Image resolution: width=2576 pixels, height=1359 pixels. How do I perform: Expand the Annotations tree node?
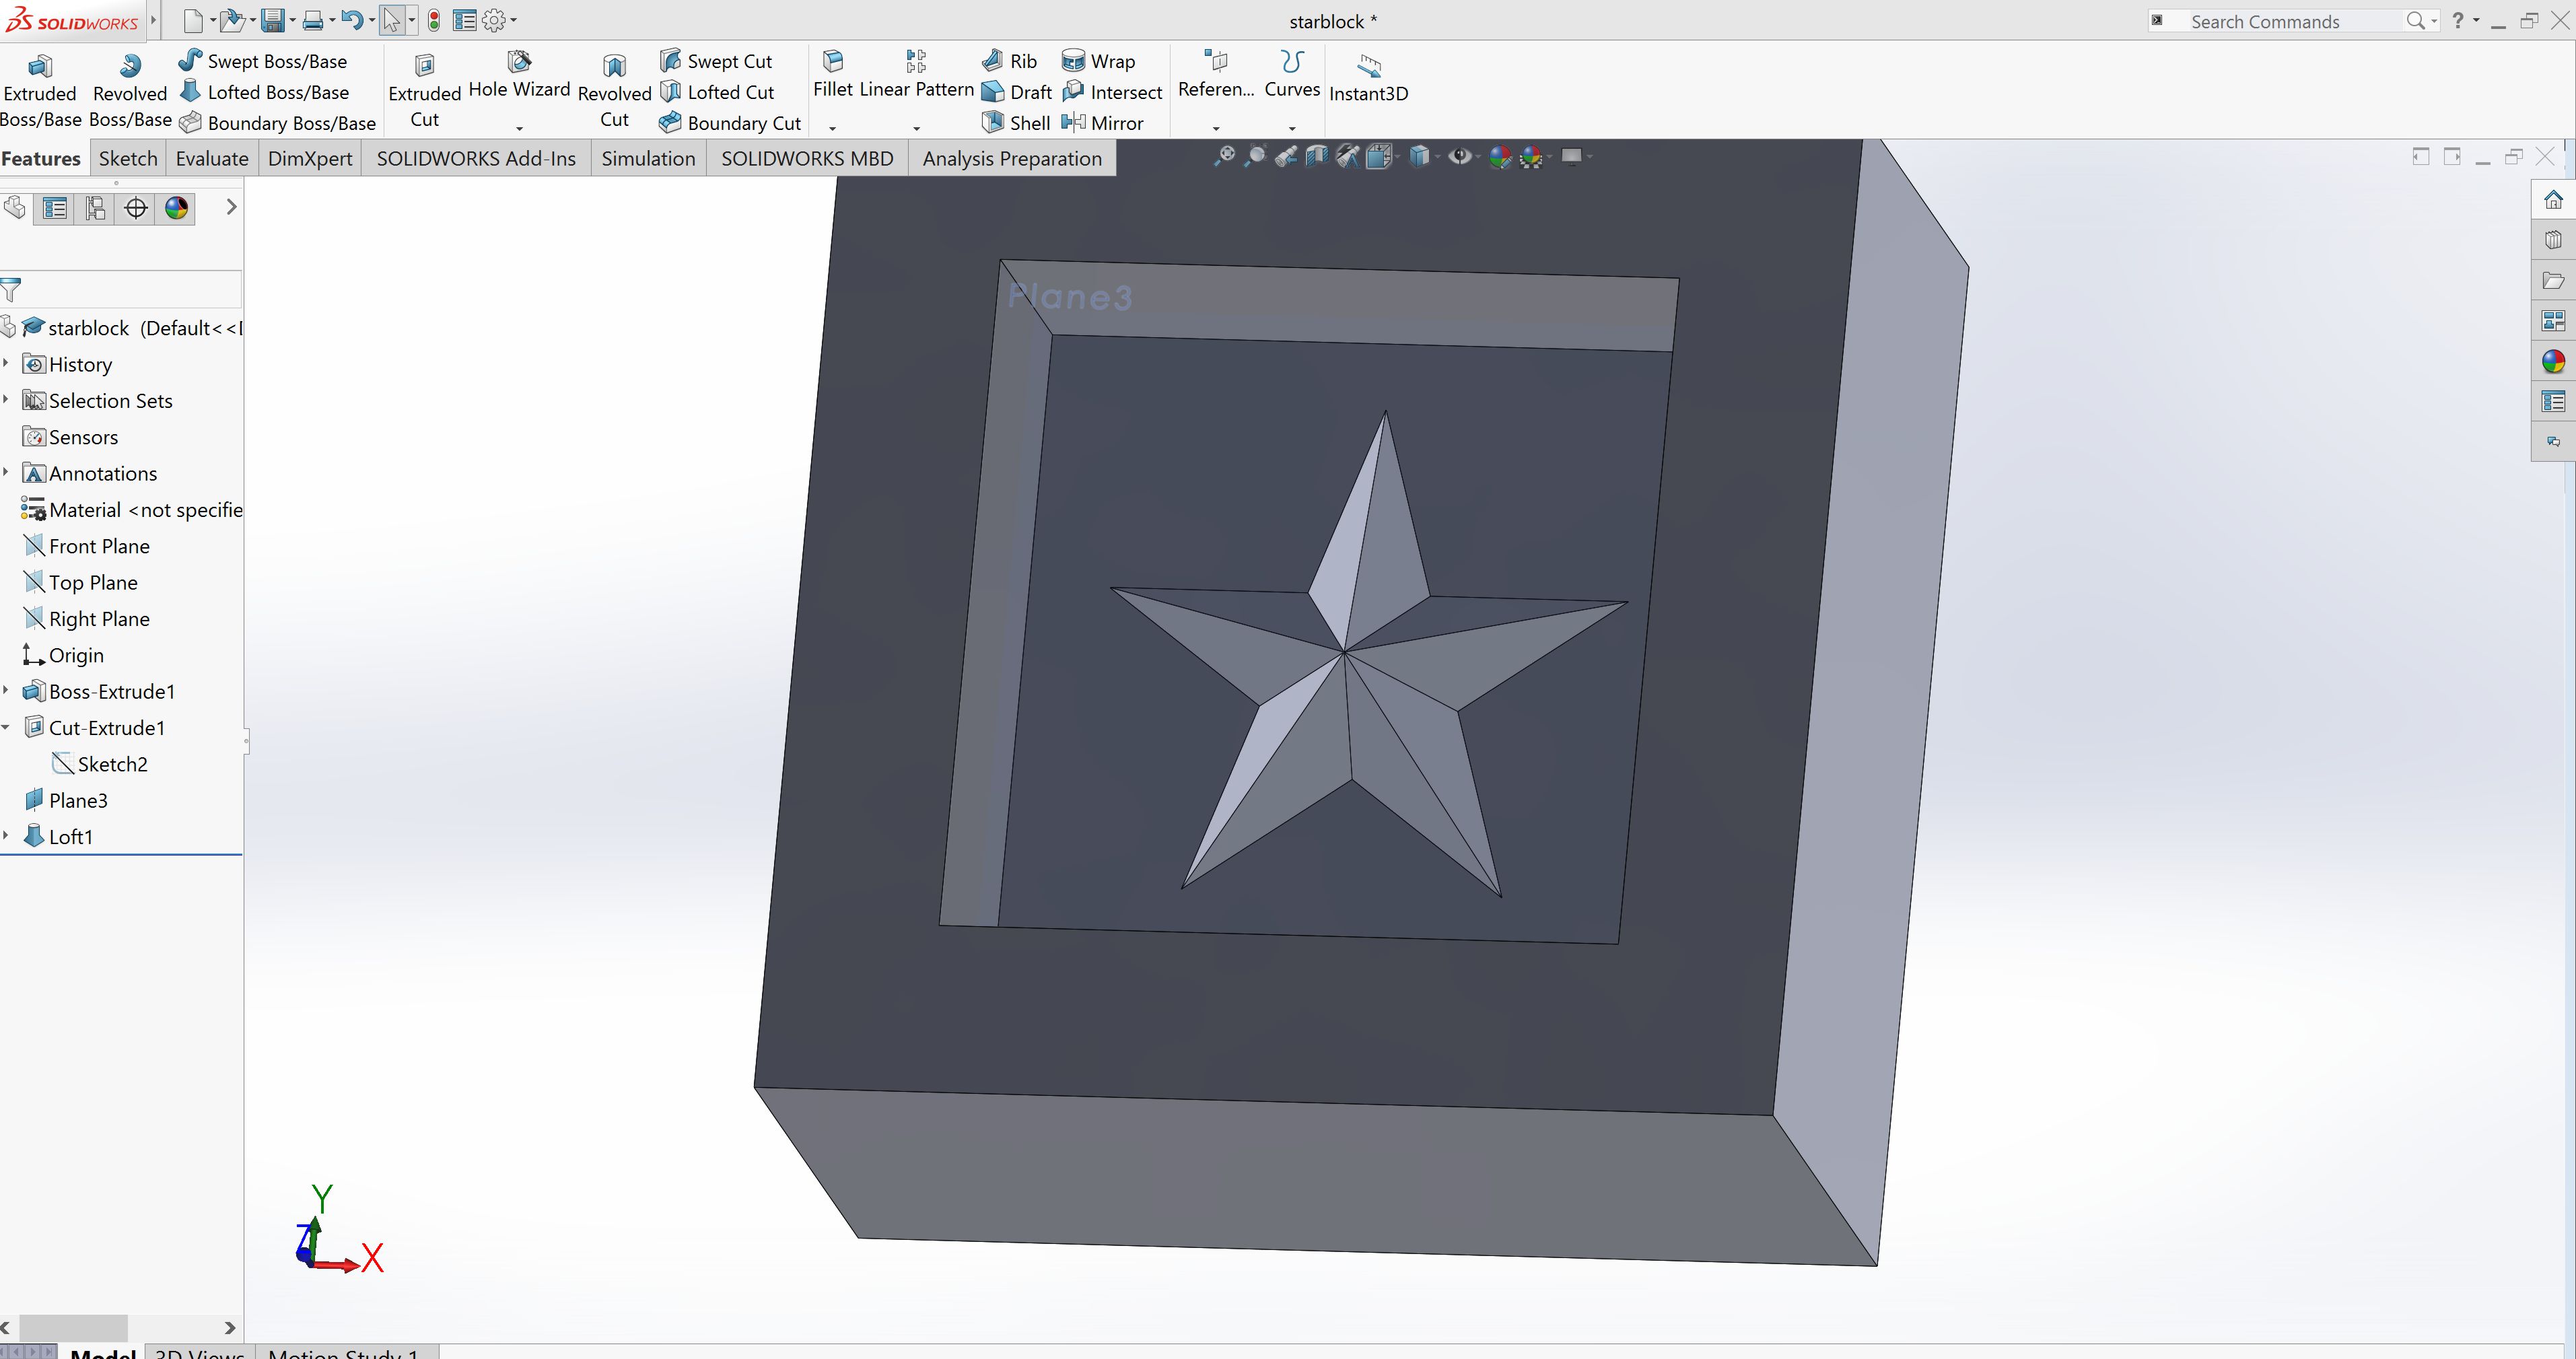[x=6, y=472]
